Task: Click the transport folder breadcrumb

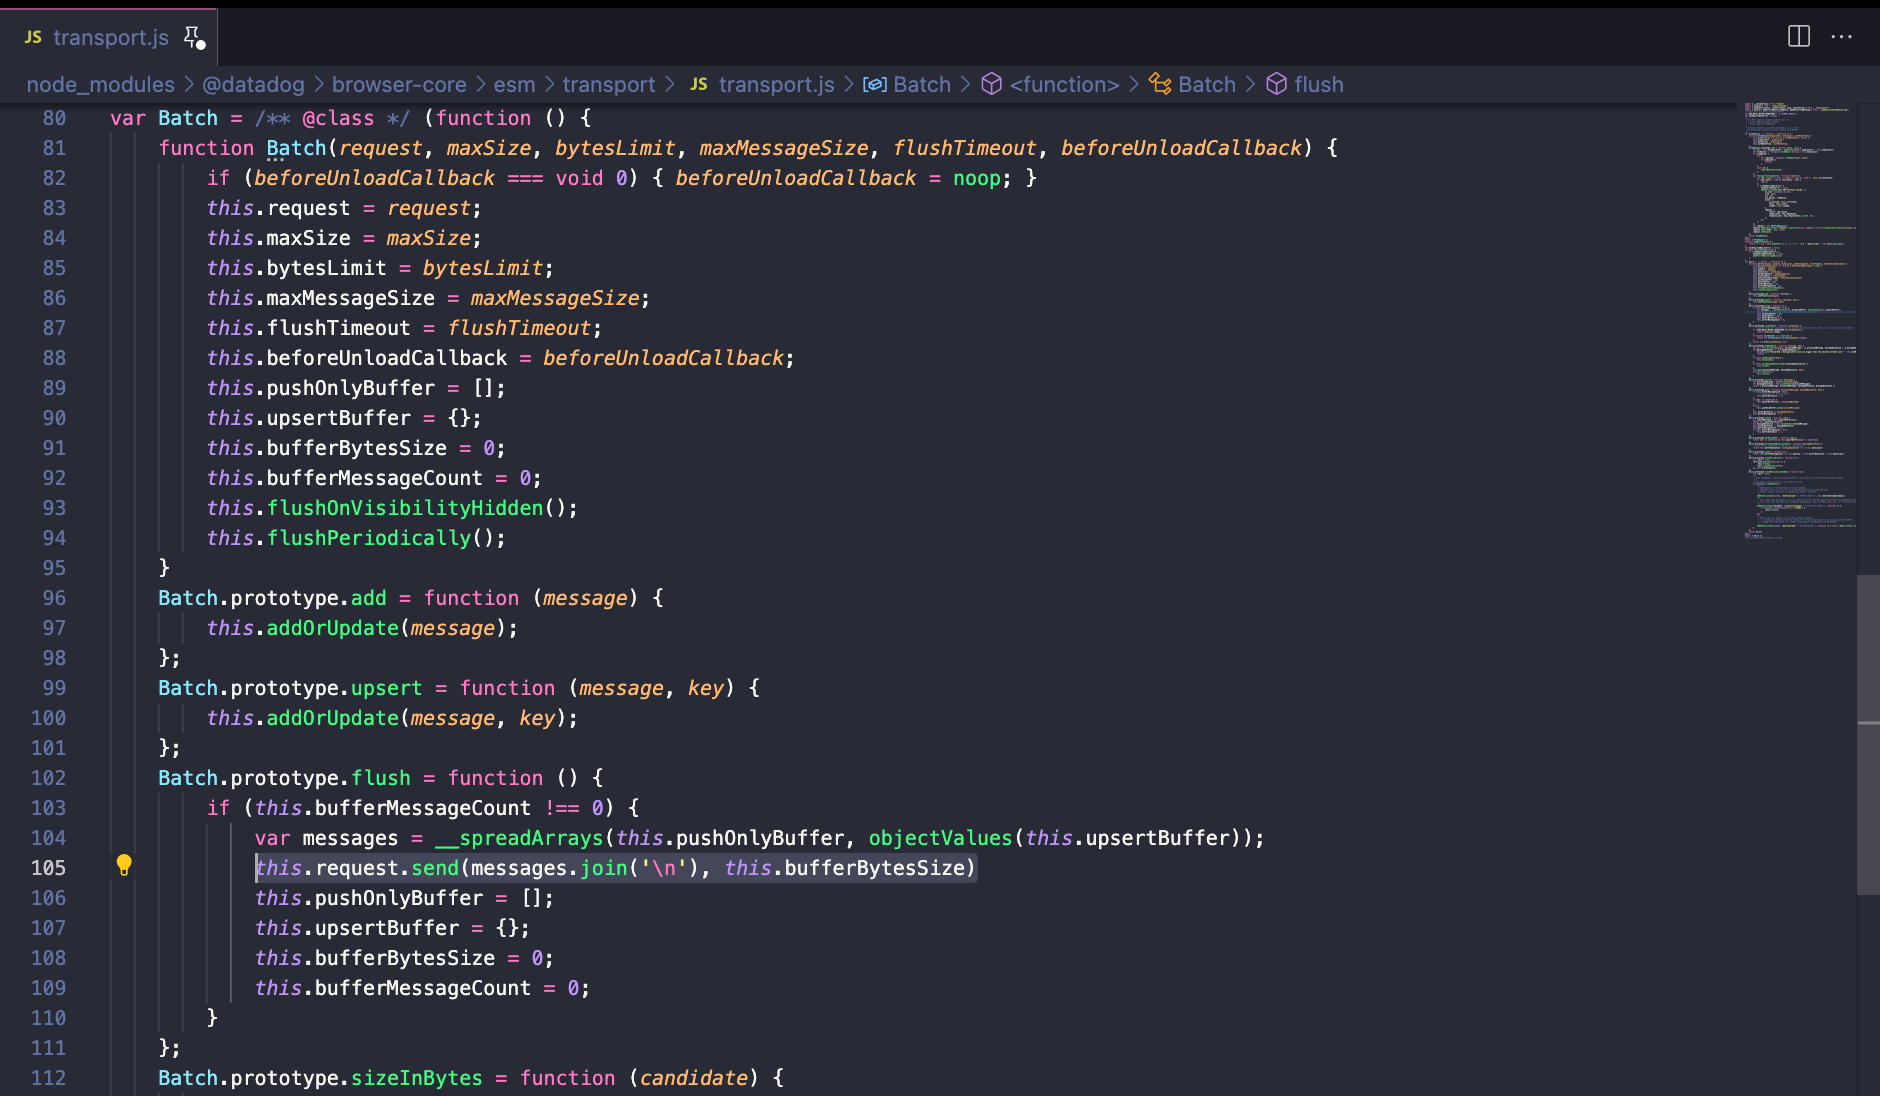Action: point(608,84)
